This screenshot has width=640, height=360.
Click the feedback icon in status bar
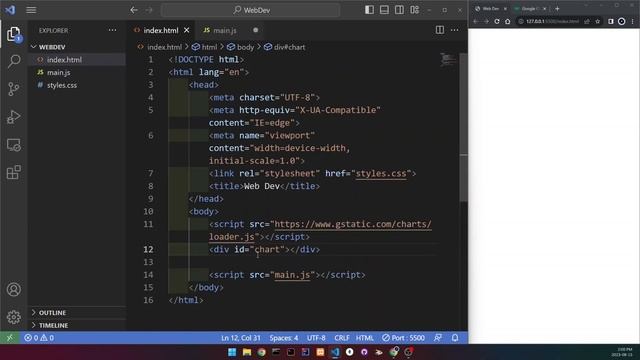(x=438, y=338)
